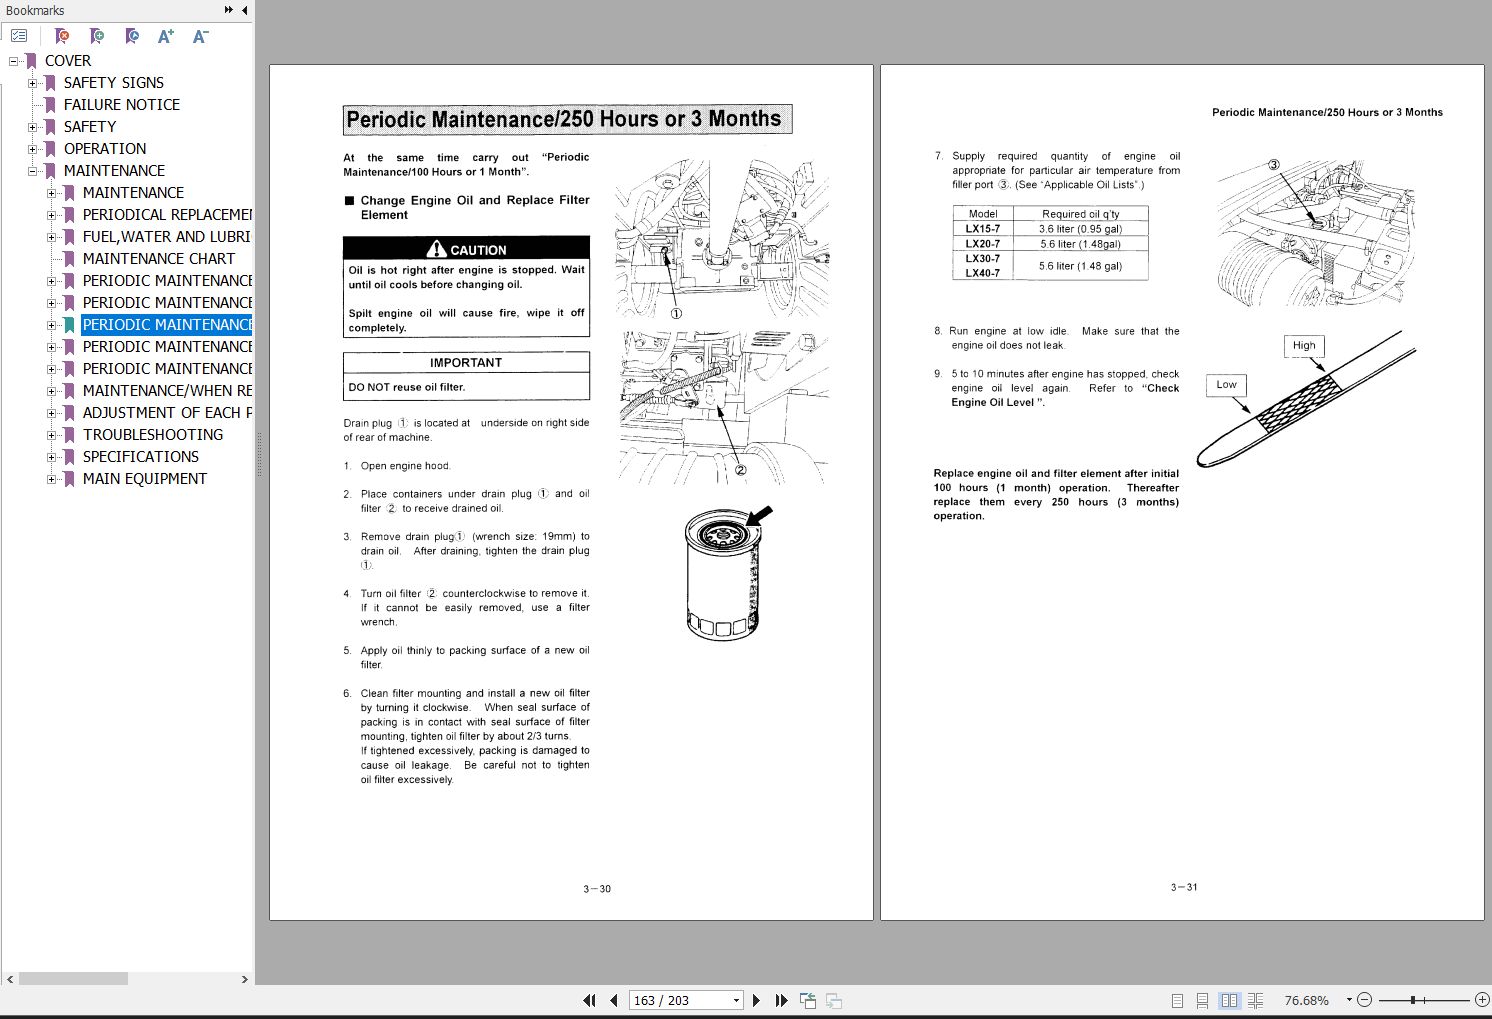1492x1019 pixels.
Task: Decrease bookmark text size with A-
Action: click(199, 36)
